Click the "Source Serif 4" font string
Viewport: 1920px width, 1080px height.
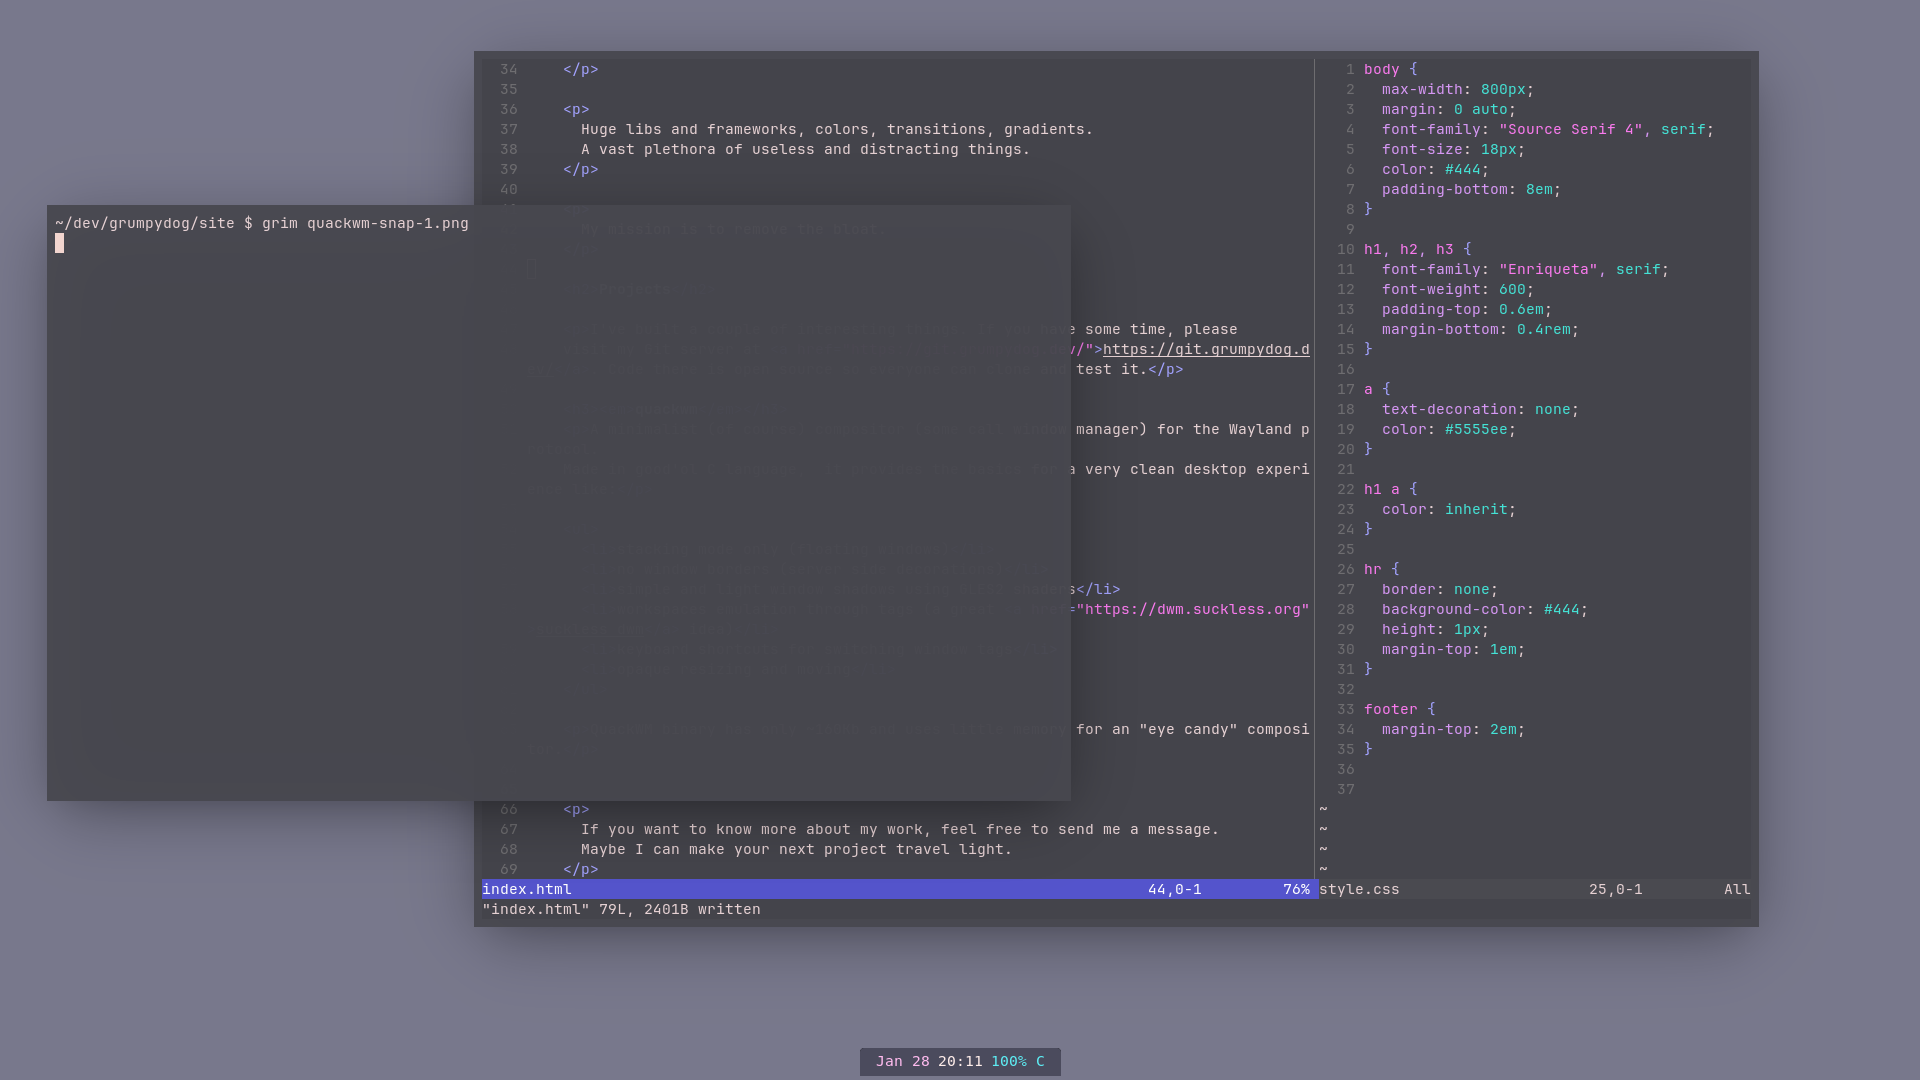1570,129
